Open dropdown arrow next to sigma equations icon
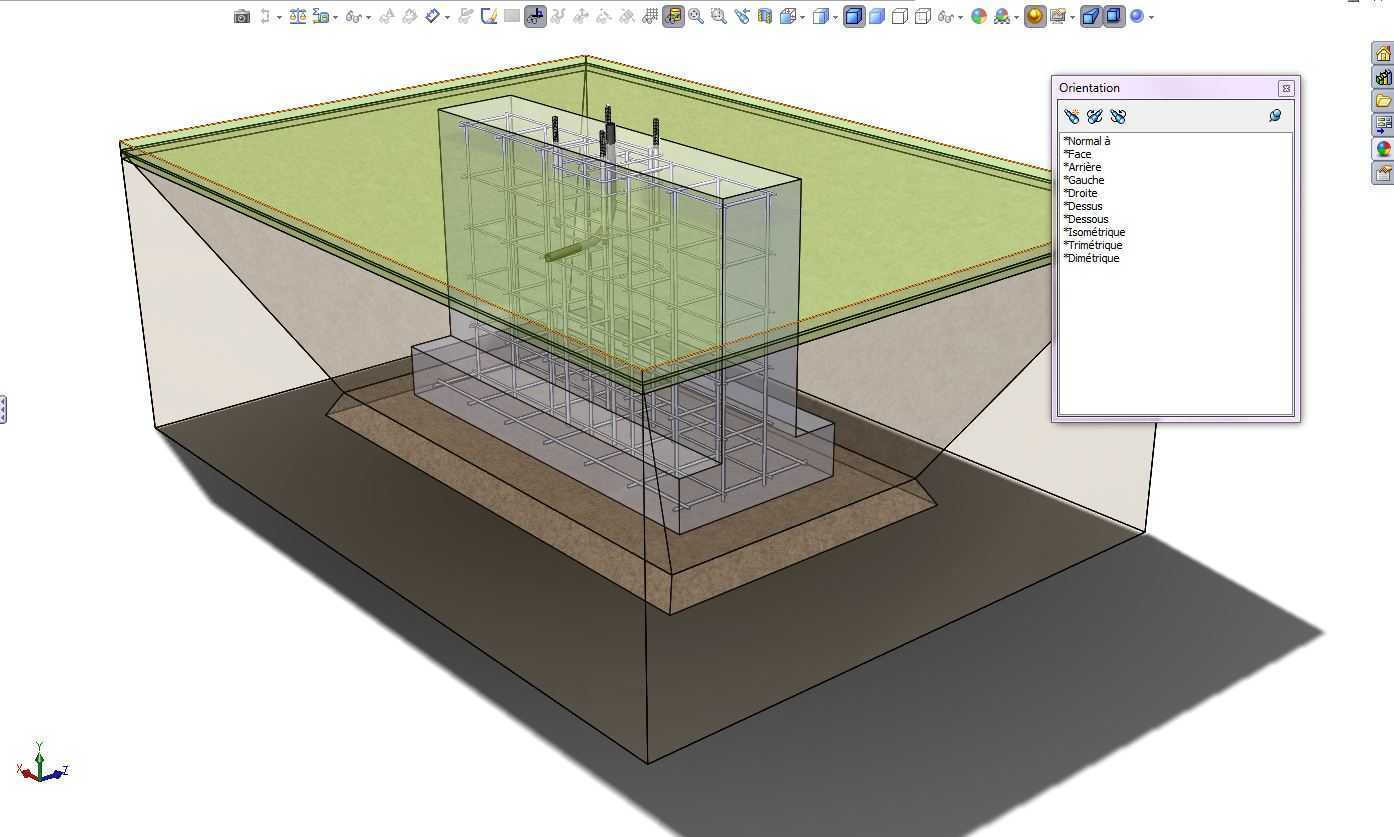The height and width of the screenshot is (837, 1394). pyautogui.click(x=335, y=17)
